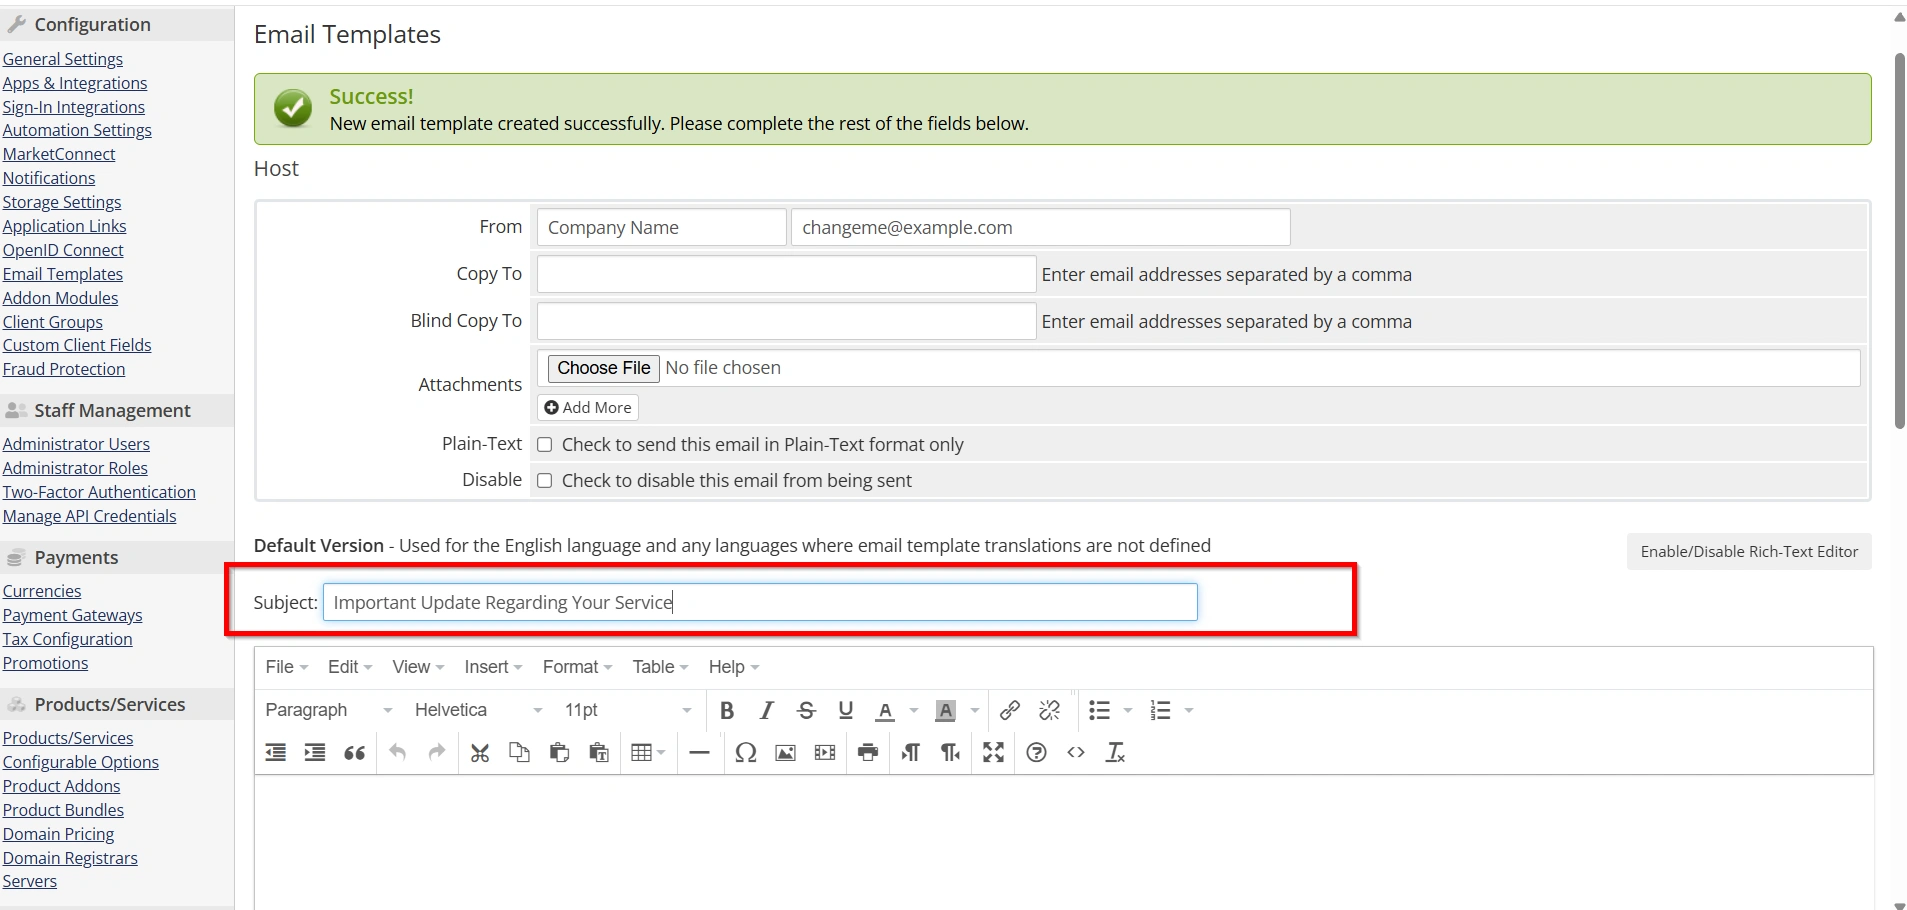Open the editor View menu
This screenshot has height=910, width=1907.
pyautogui.click(x=418, y=667)
